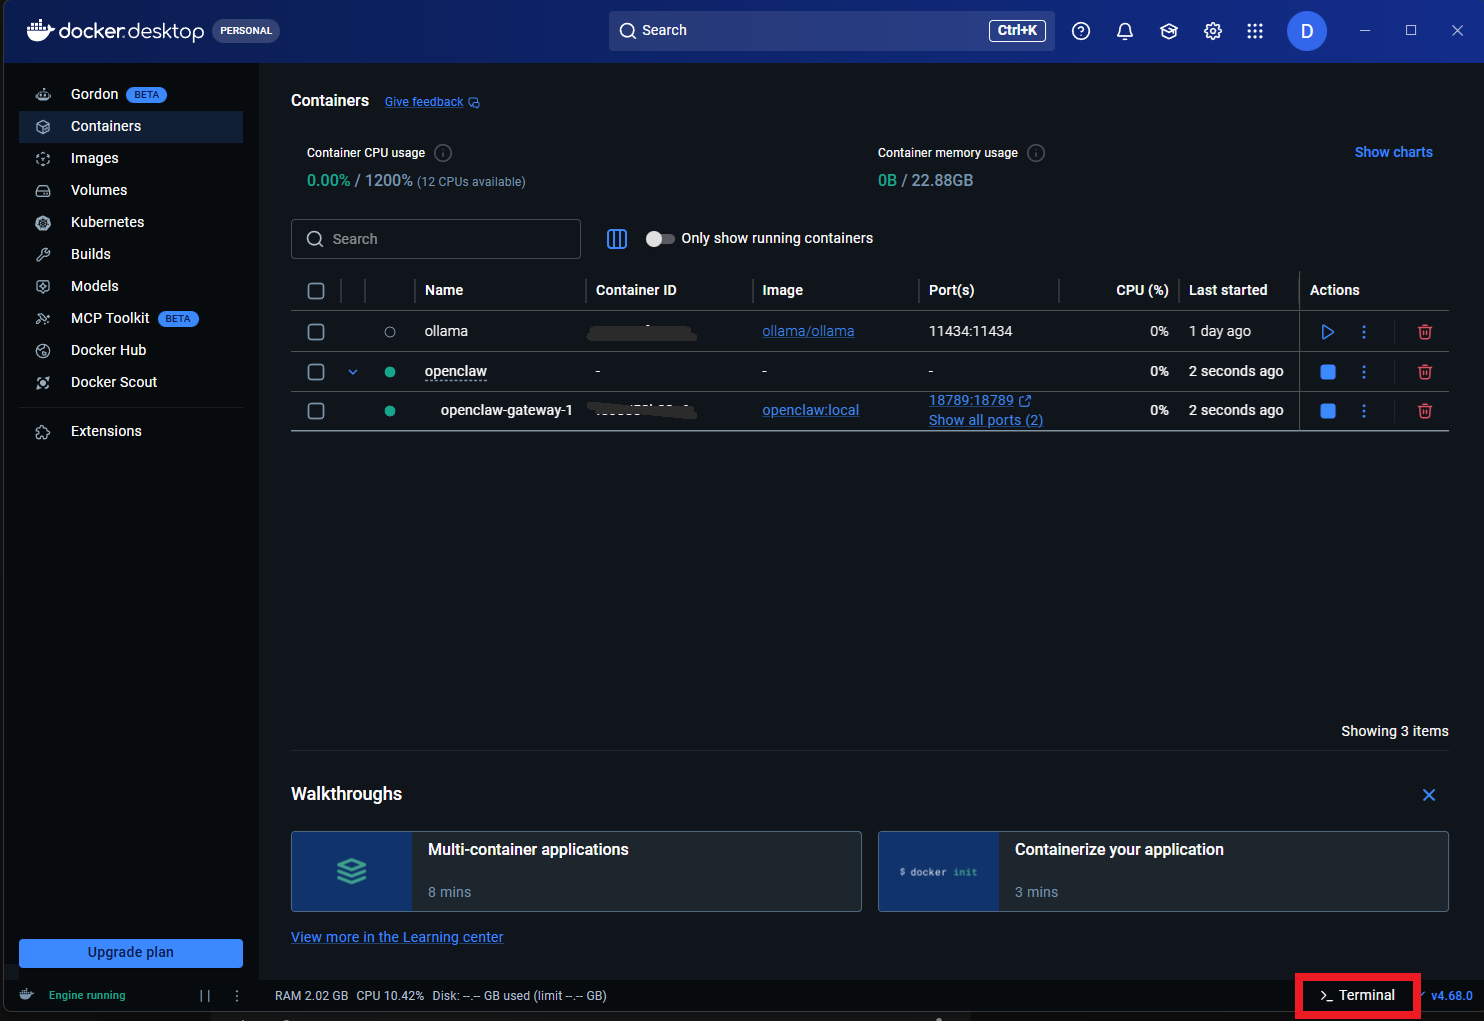1484x1021 pixels.
Task: Open more actions menu for ollama
Action: click(x=1364, y=332)
